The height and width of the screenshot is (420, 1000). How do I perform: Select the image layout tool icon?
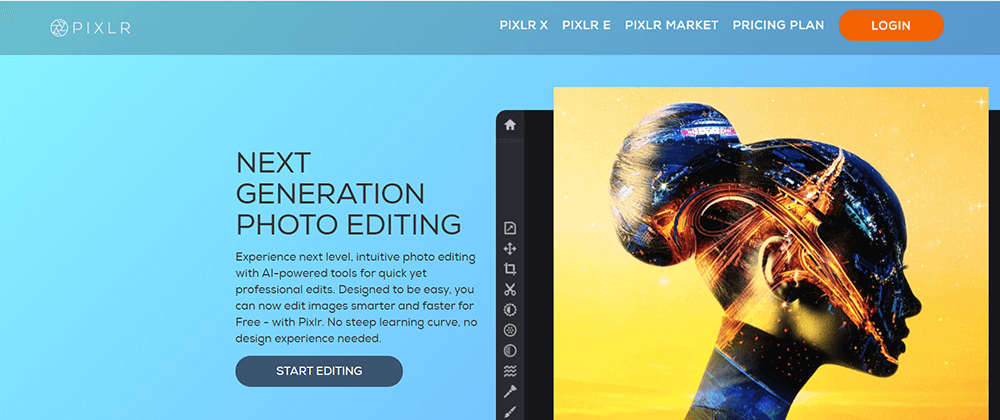(510, 228)
